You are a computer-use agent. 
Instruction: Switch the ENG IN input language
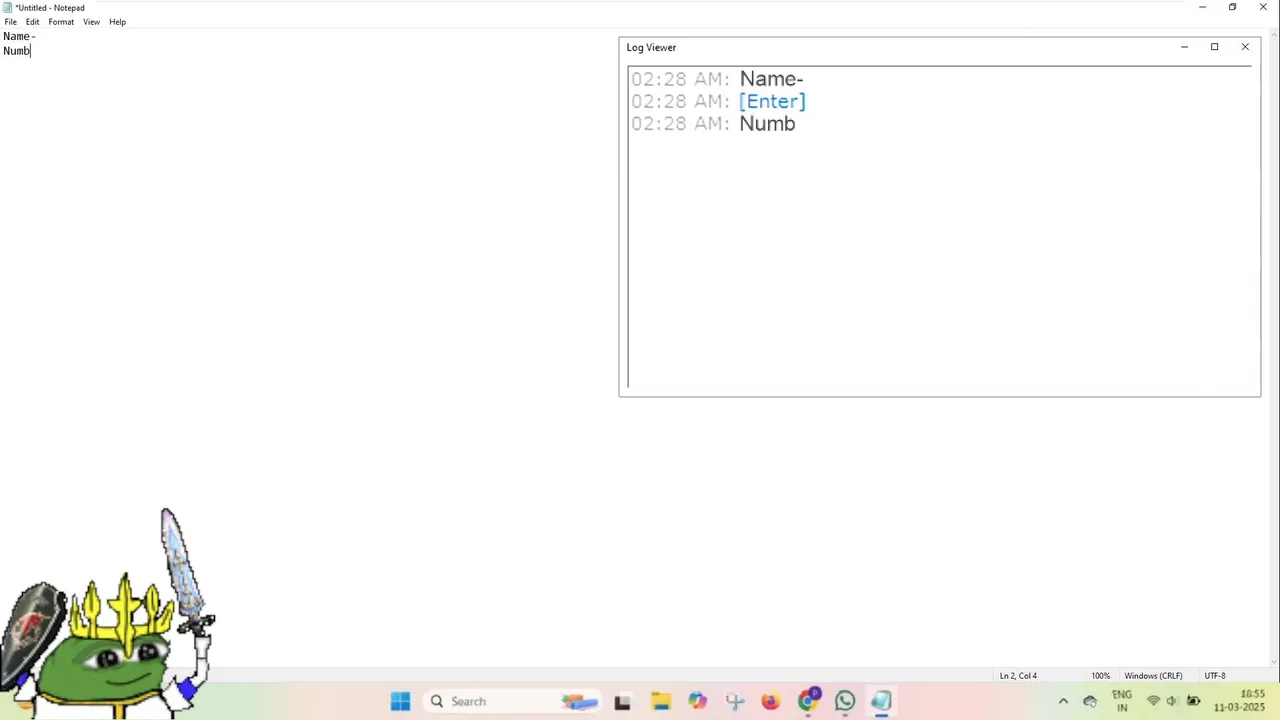coord(1122,701)
